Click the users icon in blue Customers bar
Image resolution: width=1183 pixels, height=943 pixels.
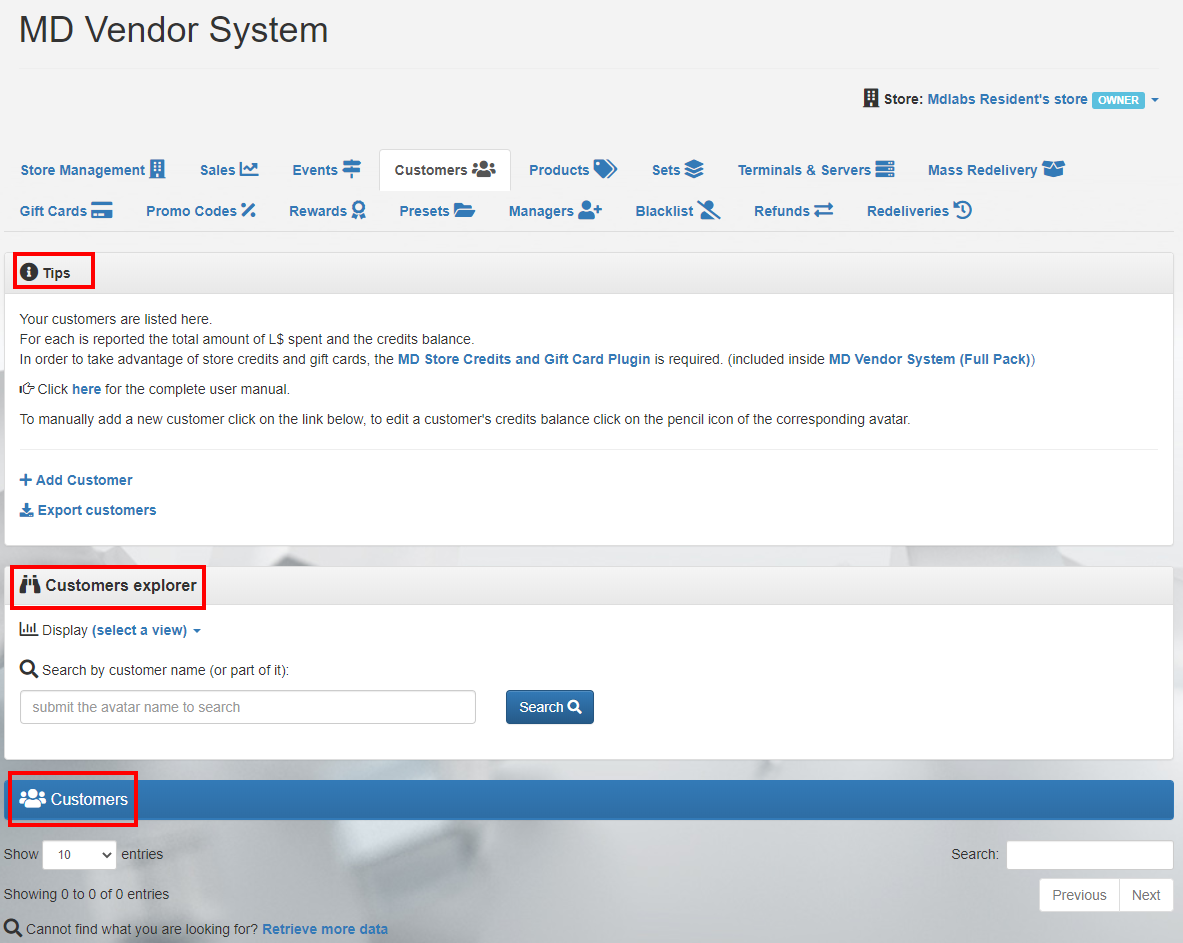pos(32,798)
